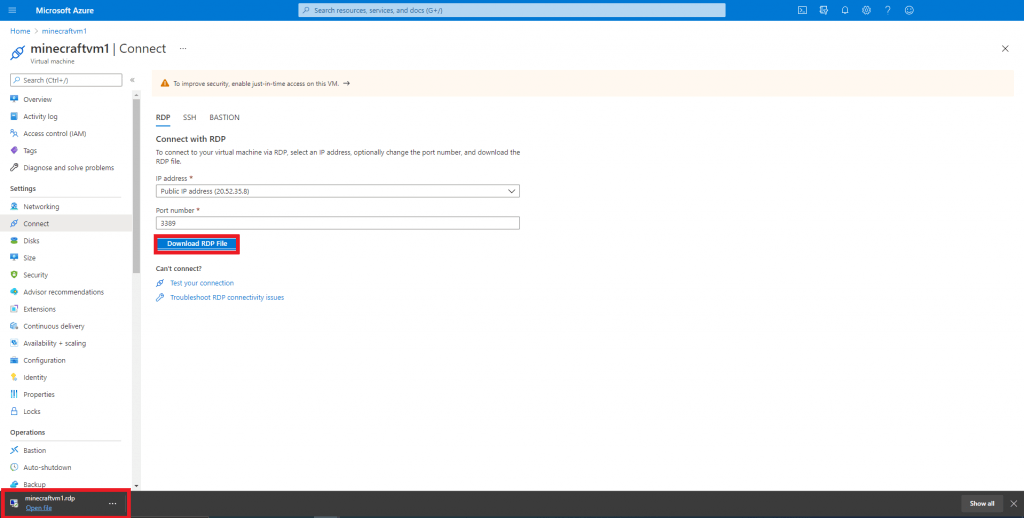1024x518 pixels.
Task: Click the just-in-time access warning banner
Action: [583, 84]
